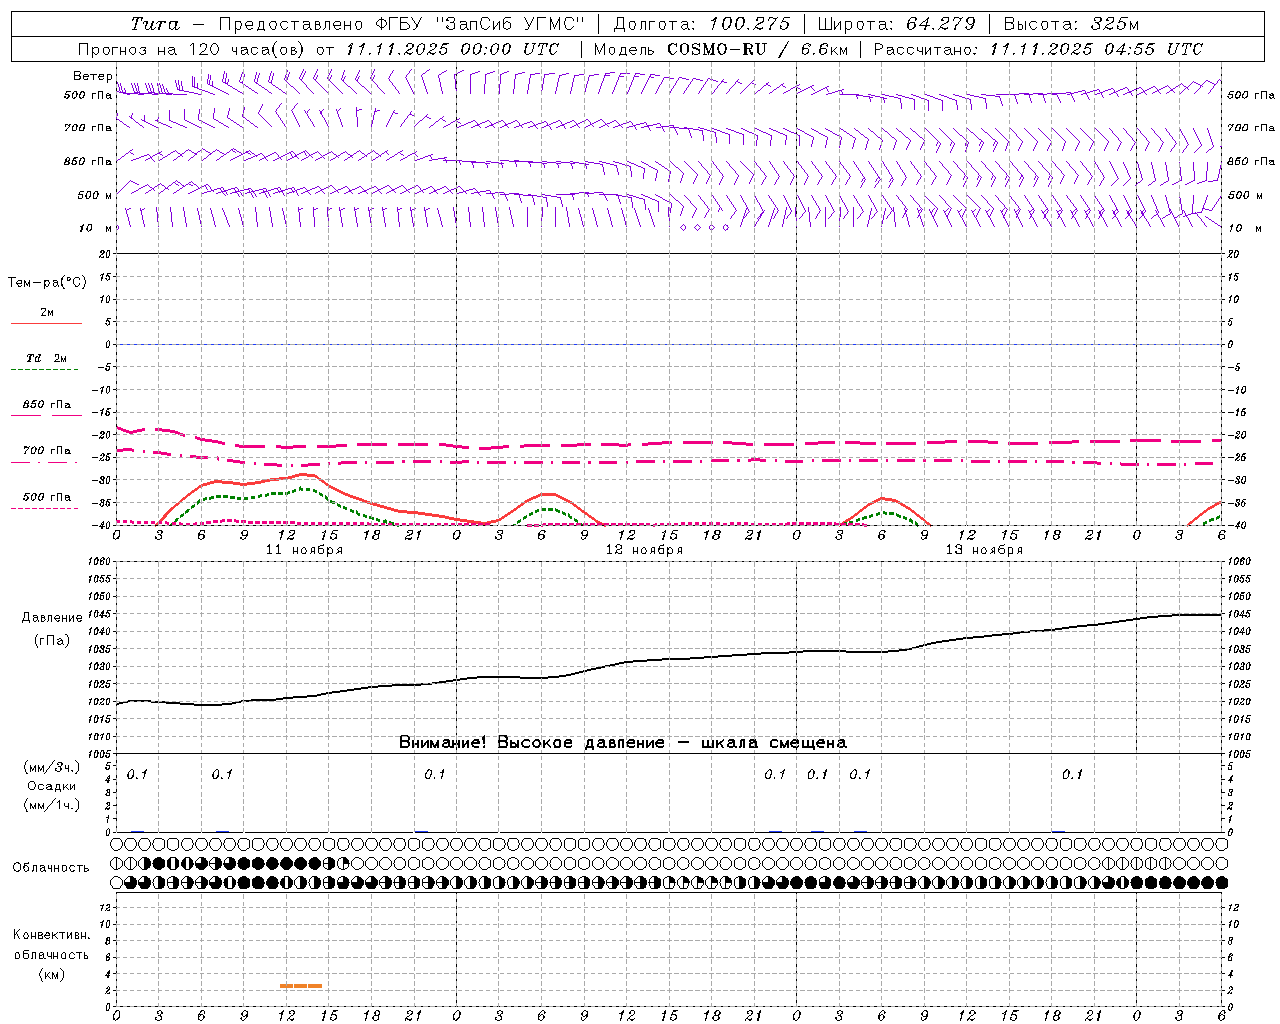The height and width of the screenshot is (1024, 1280).
Task: Click the "(мм/1ч.)" precipitation unit label
Action: [52, 805]
